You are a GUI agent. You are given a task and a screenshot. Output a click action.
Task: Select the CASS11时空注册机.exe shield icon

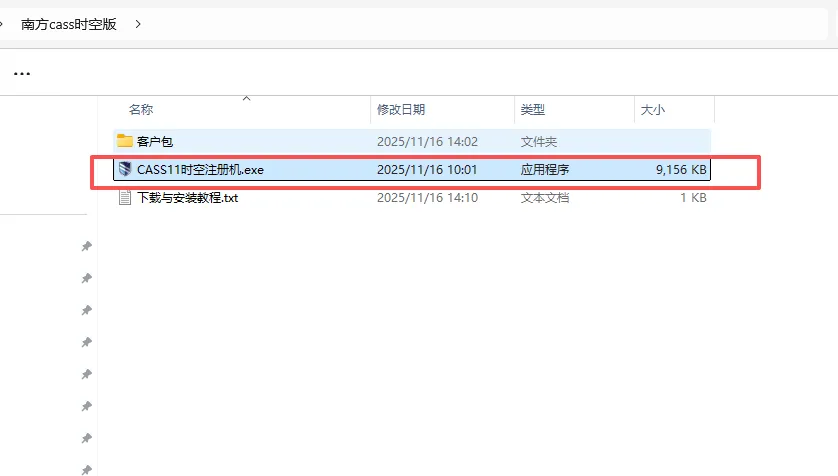[125, 169]
